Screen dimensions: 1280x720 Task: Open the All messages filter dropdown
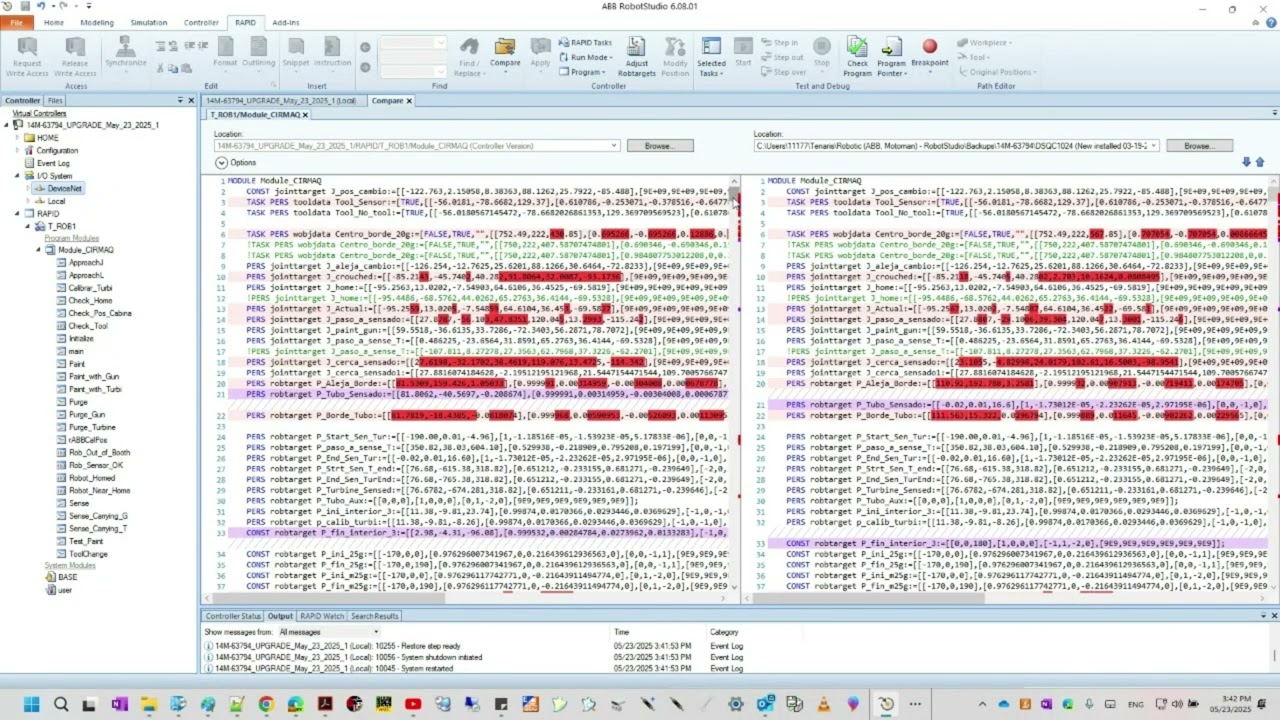tap(329, 632)
